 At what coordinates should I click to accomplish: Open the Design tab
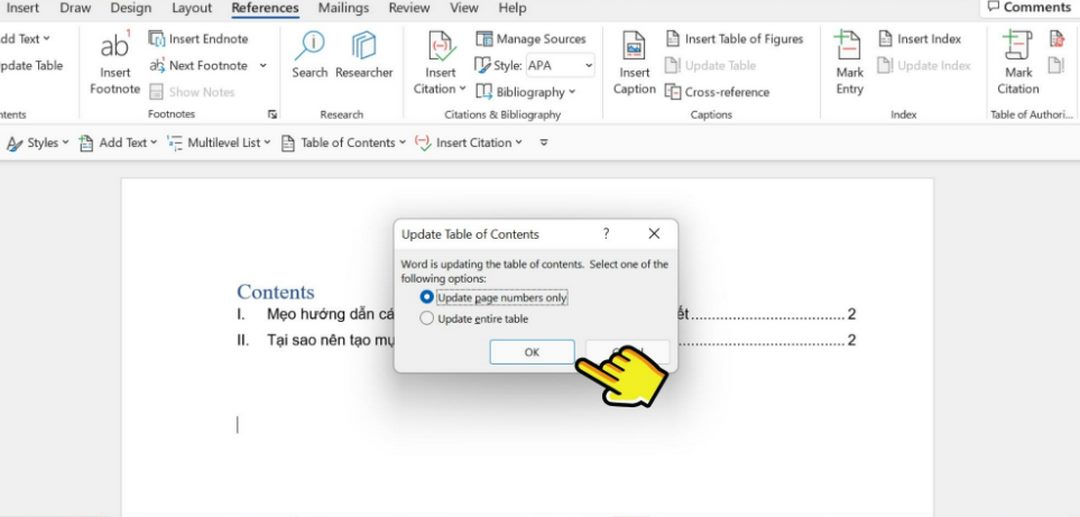pyautogui.click(x=131, y=8)
